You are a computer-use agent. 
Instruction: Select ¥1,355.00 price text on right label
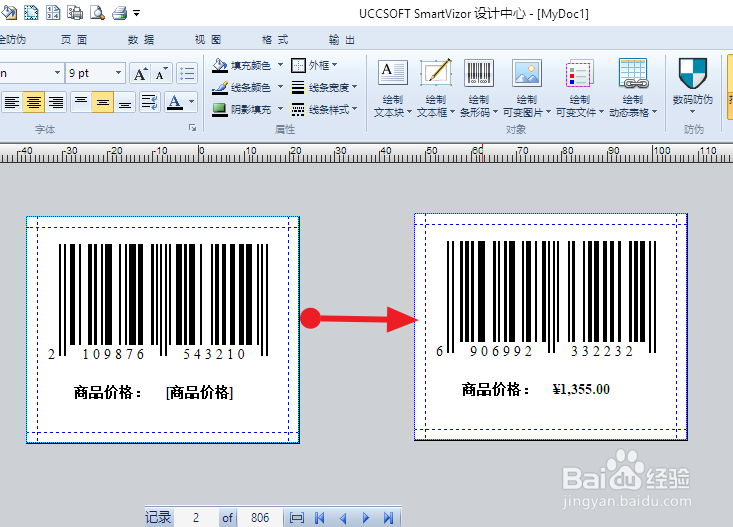tap(581, 389)
